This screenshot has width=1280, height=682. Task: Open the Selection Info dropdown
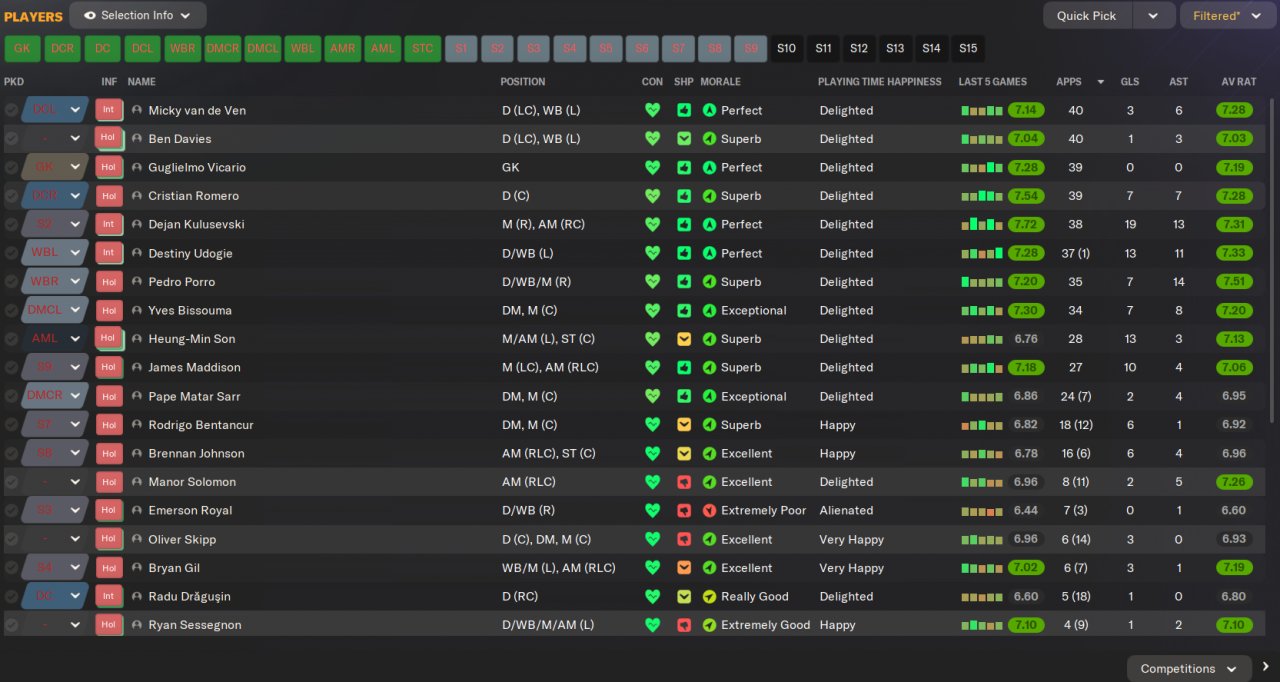138,15
